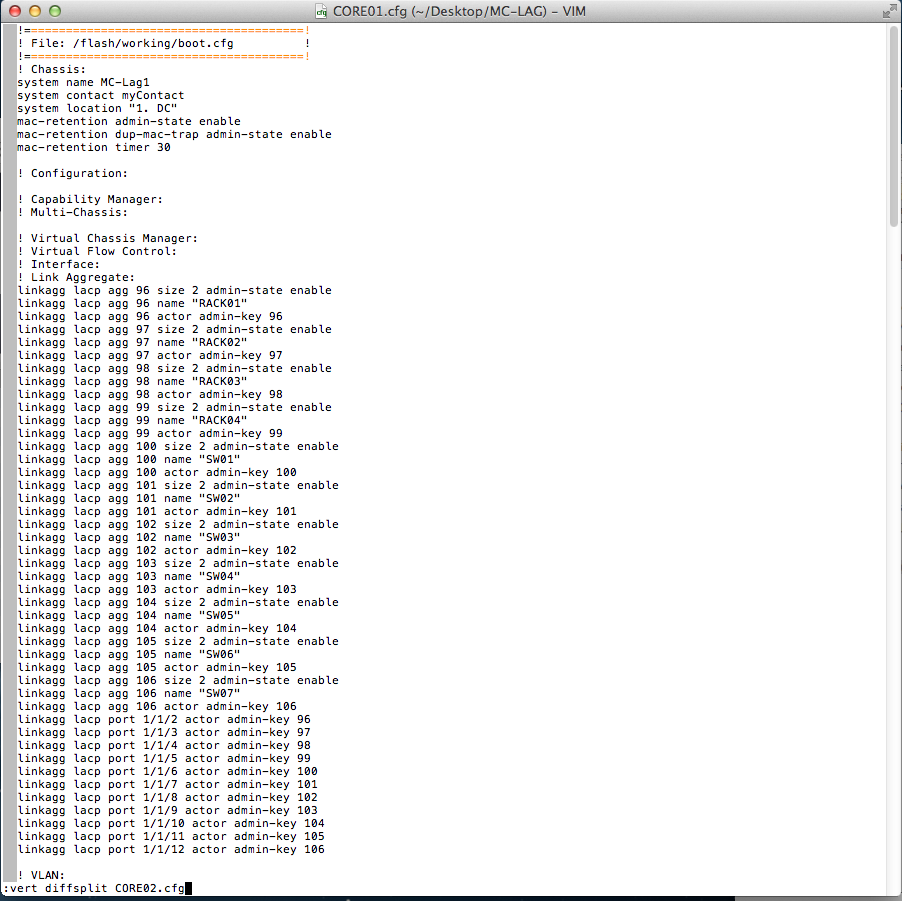This screenshot has width=902, height=901.
Task: Click the empty scrollbar track below the thumb
Action: click(894, 550)
